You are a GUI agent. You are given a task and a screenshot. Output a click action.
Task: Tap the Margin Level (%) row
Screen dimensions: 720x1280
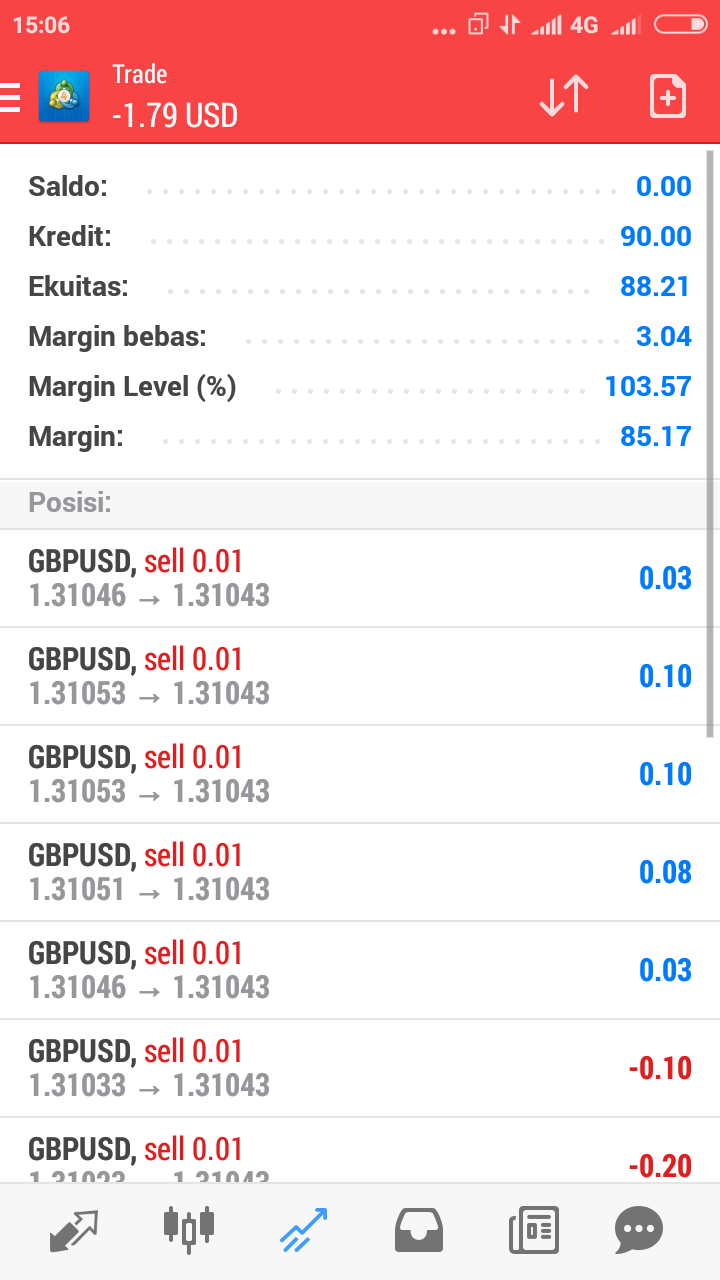coord(360,386)
